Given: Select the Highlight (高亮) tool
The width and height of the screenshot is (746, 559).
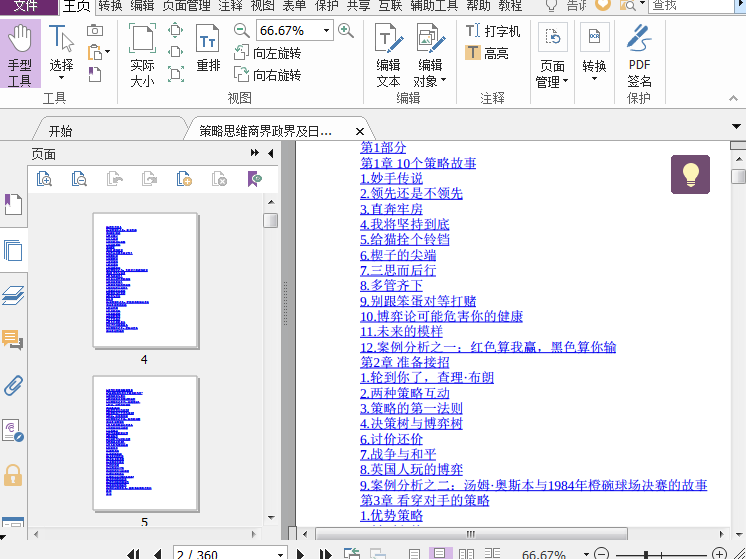Looking at the screenshot, I should click(487, 53).
